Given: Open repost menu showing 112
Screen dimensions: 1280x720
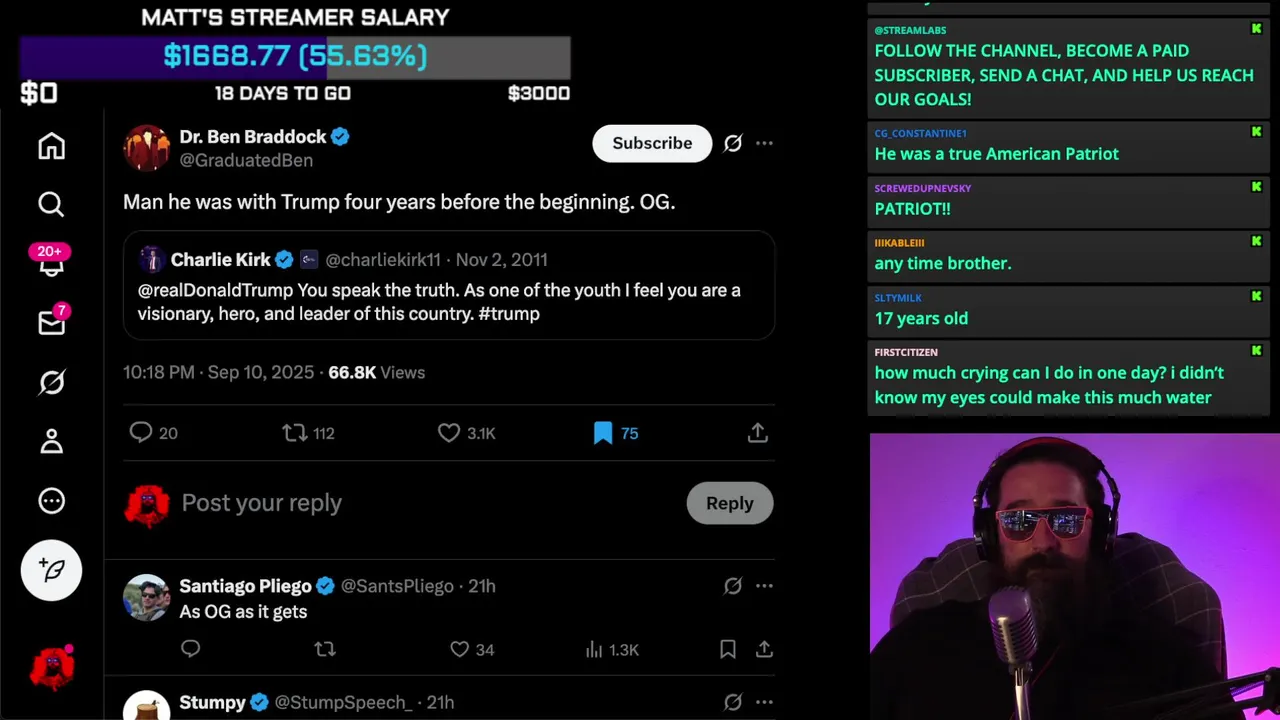Looking at the screenshot, I should pos(309,433).
